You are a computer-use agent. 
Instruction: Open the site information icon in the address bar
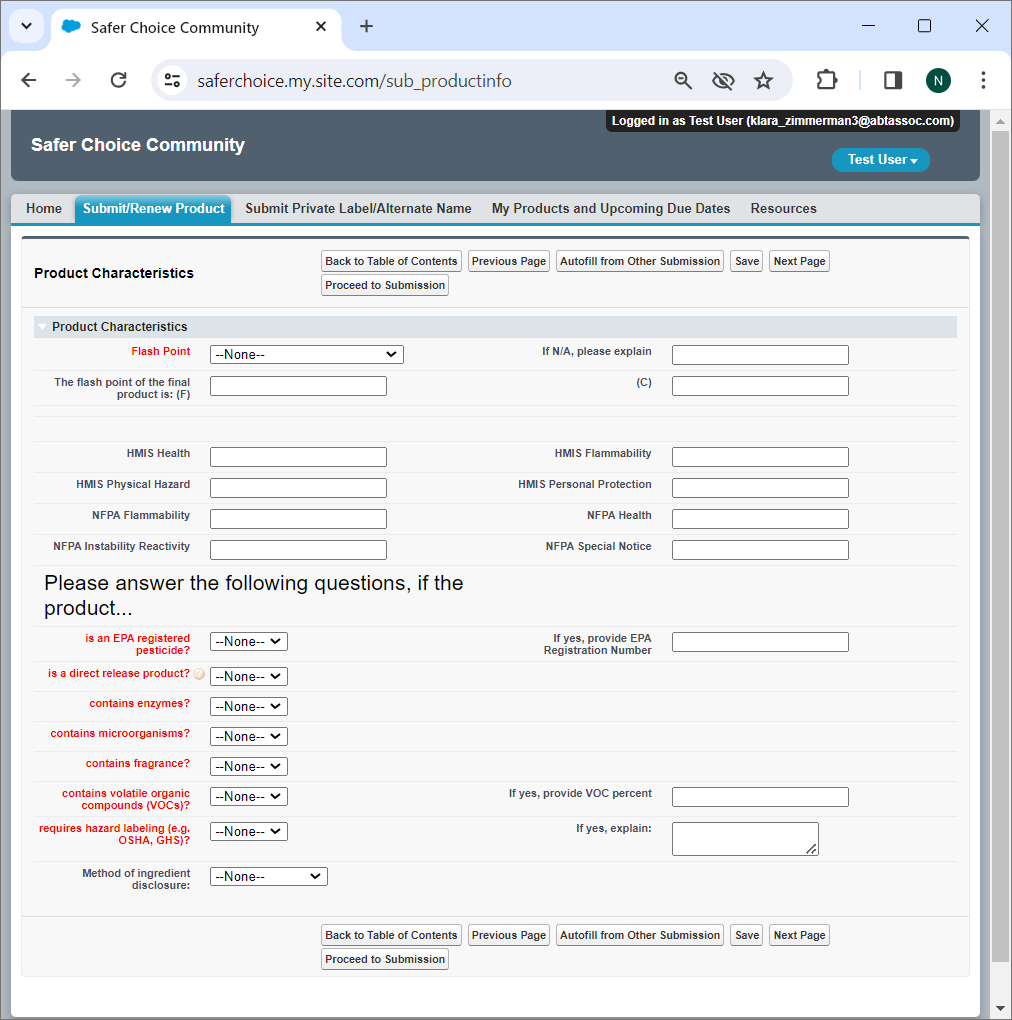(172, 80)
